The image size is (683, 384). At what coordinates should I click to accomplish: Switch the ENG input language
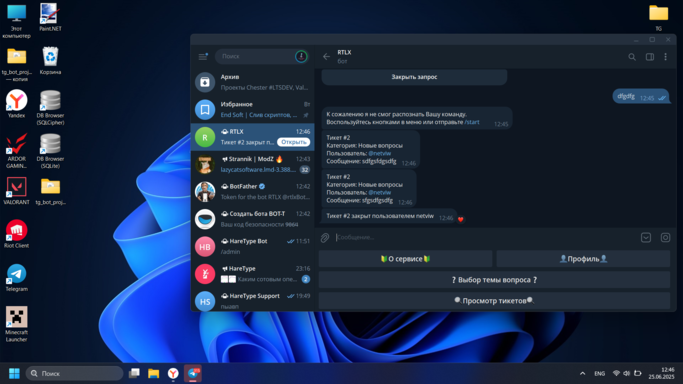tap(599, 374)
